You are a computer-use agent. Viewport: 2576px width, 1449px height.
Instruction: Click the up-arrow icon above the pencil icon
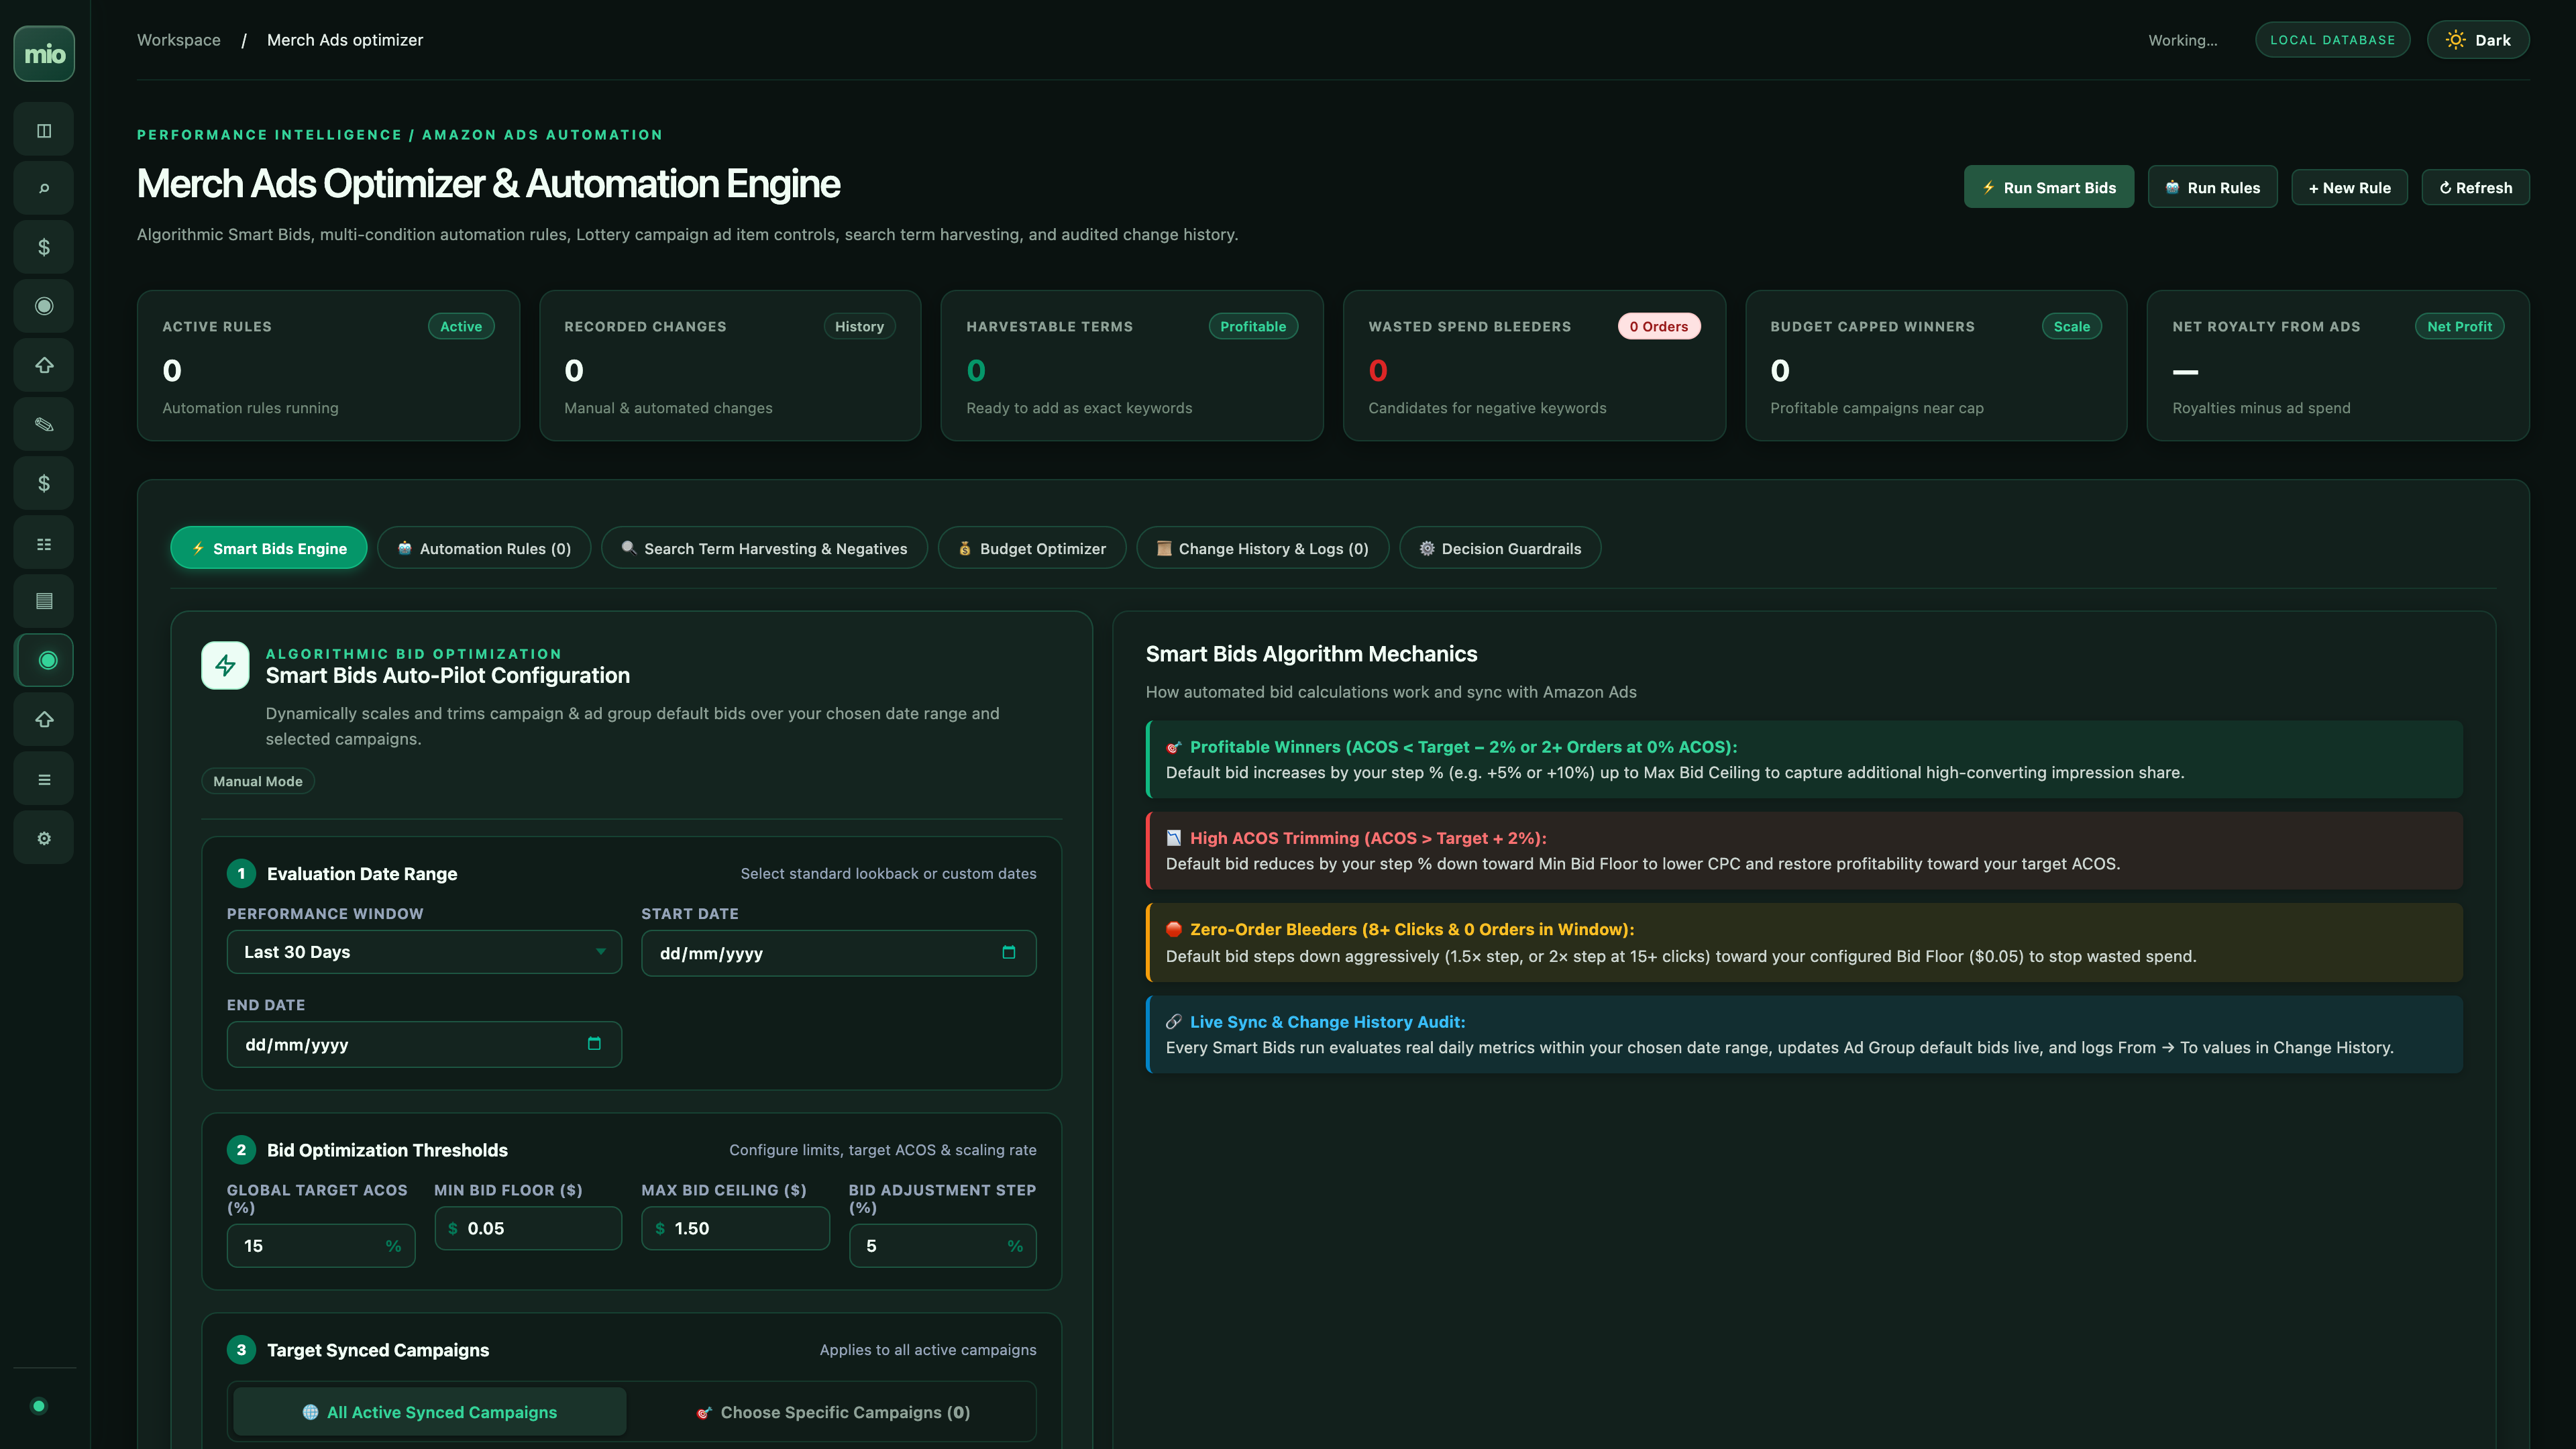coord(44,365)
